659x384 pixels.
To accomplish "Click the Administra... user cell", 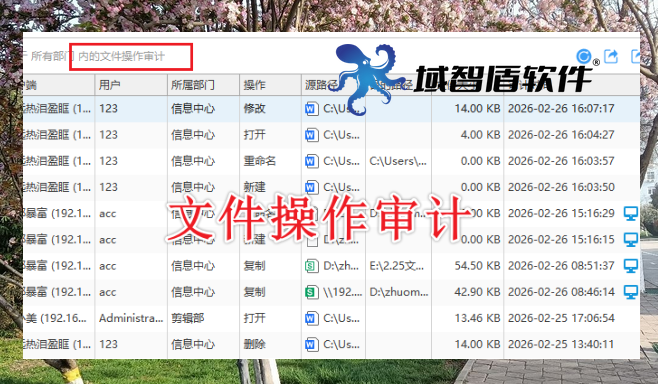I will coord(131,318).
